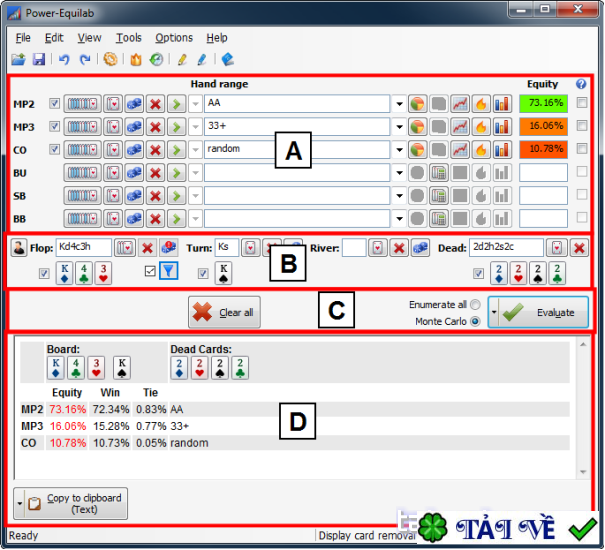605x550 pixels.
Task: Click the Flop input field with Kd4c3h
Action: coord(84,247)
